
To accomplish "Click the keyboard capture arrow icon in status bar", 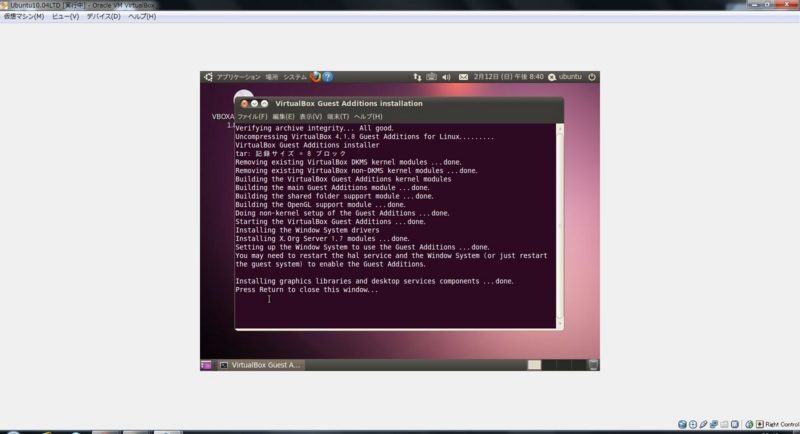I will (760, 424).
